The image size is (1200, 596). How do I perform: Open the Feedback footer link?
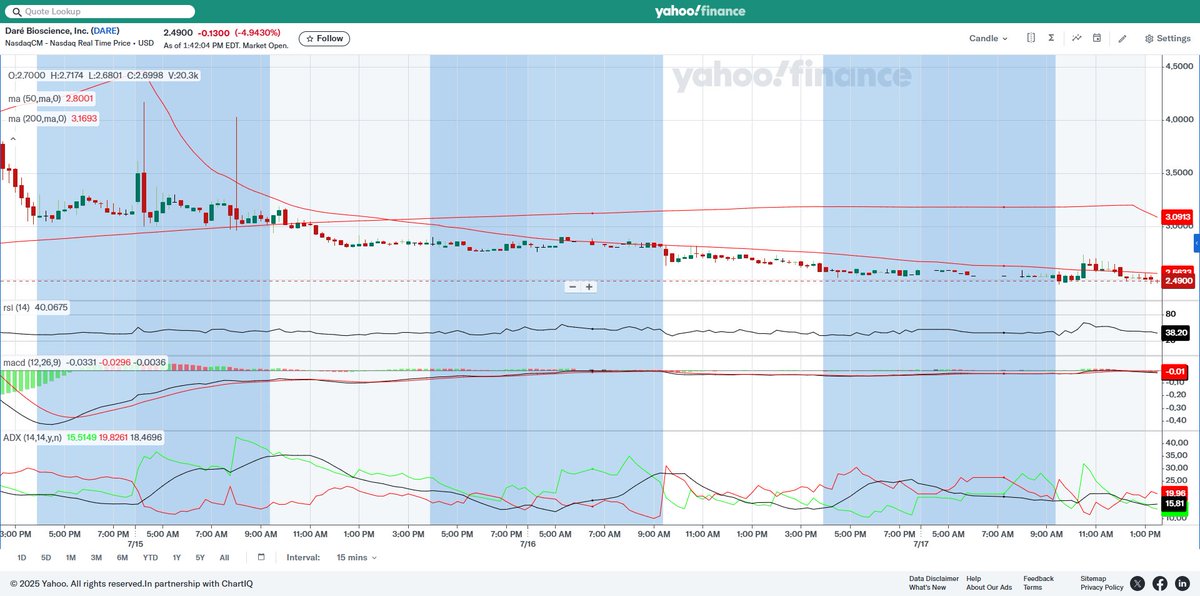point(1038,578)
